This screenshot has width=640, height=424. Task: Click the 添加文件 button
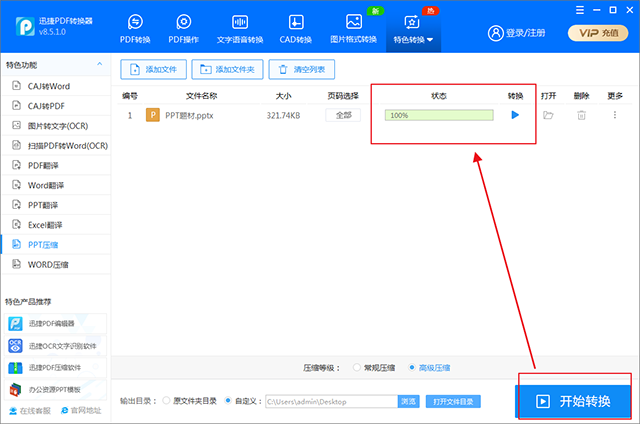(153, 69)
